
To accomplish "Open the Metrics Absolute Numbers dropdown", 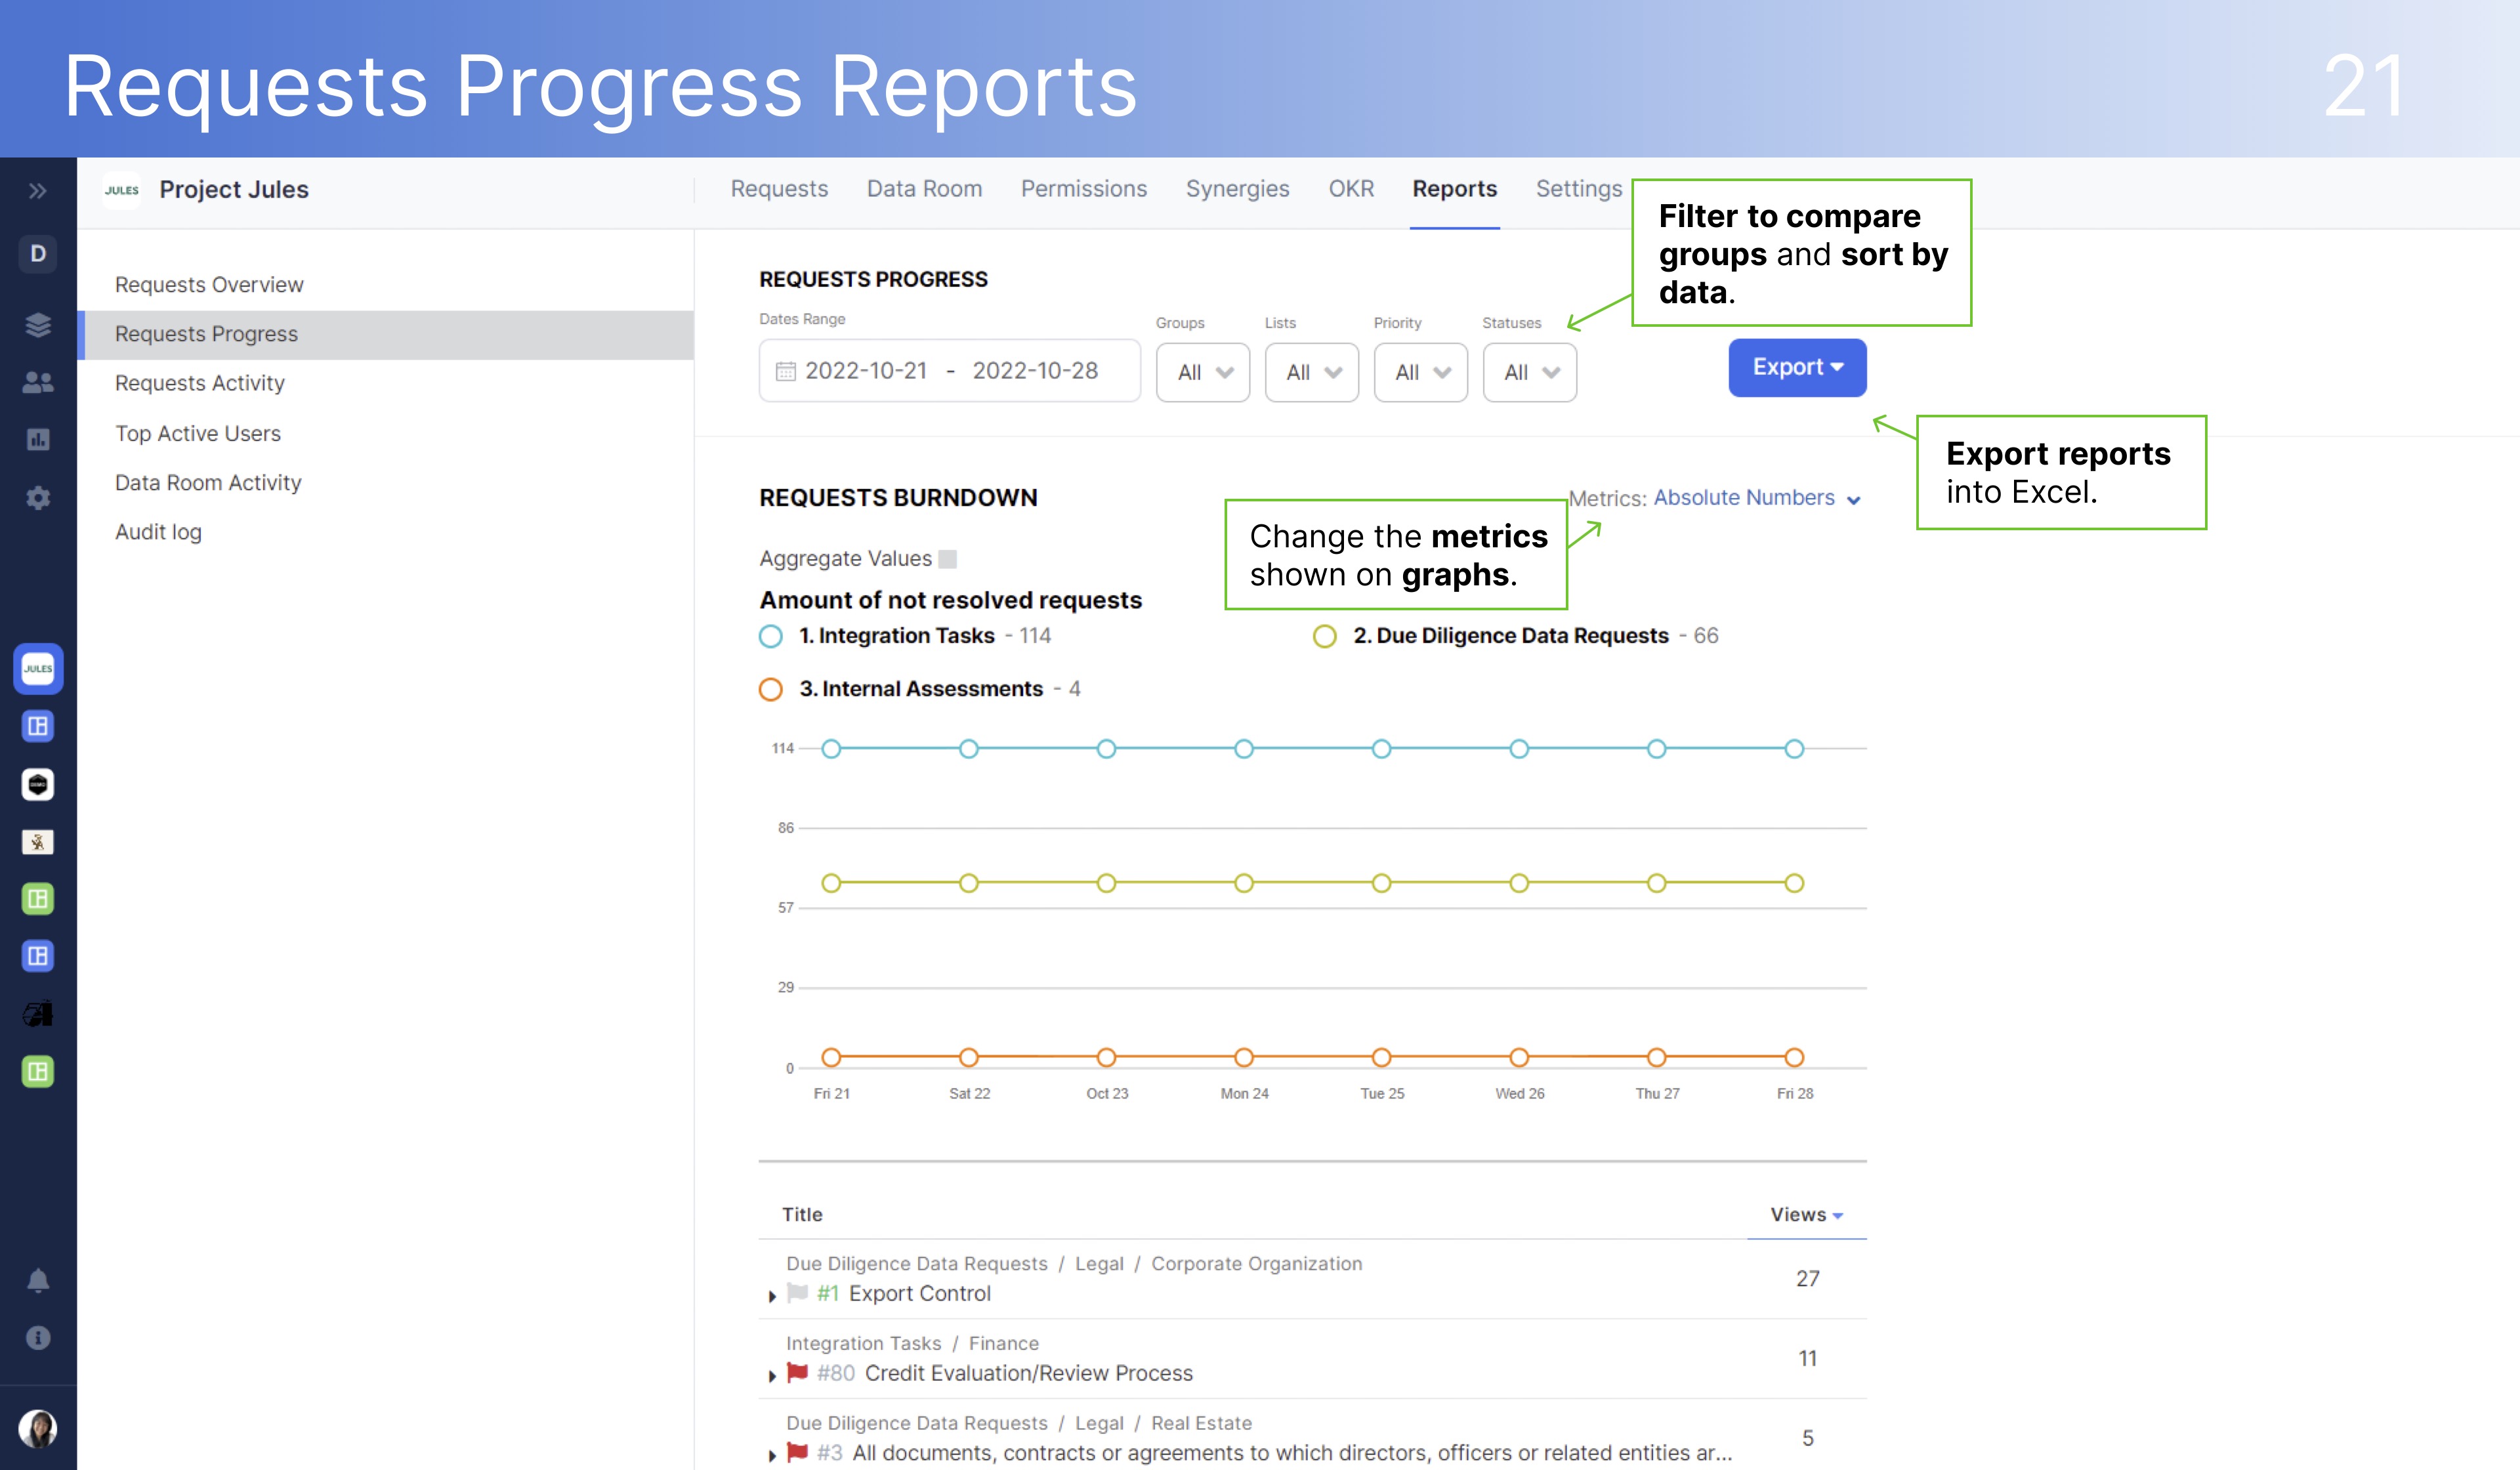I will 1746,498.
